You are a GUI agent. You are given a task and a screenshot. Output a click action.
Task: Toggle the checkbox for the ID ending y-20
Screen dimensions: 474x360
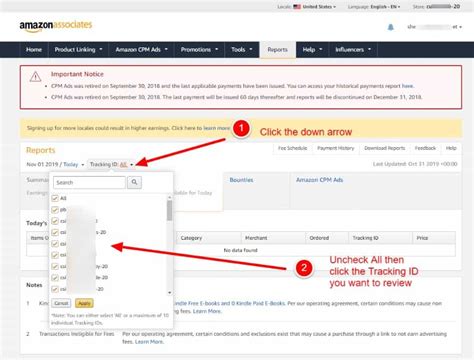[55, 266]
